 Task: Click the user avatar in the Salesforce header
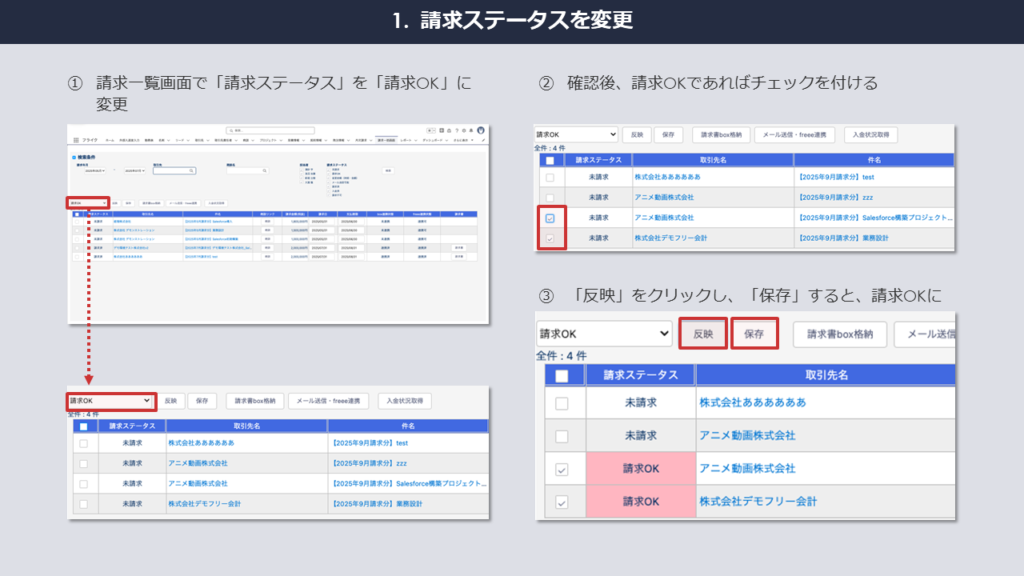481,130
